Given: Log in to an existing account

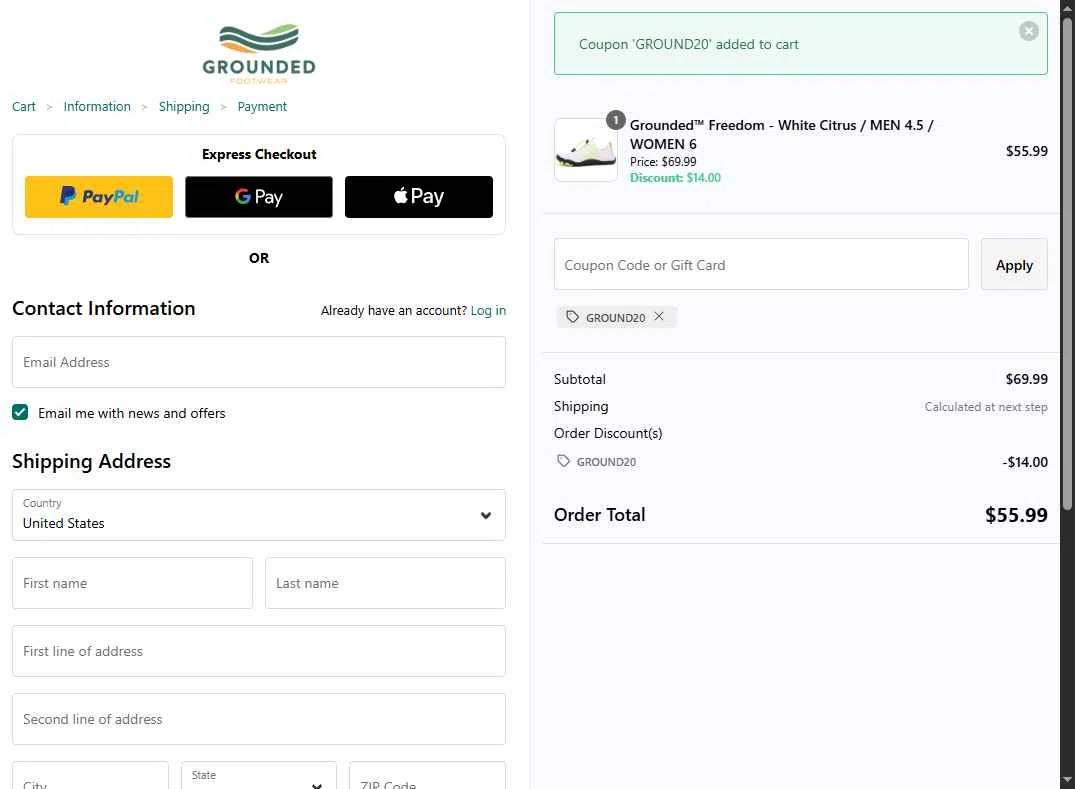Looking at the screenshot, I should [488, 311].
